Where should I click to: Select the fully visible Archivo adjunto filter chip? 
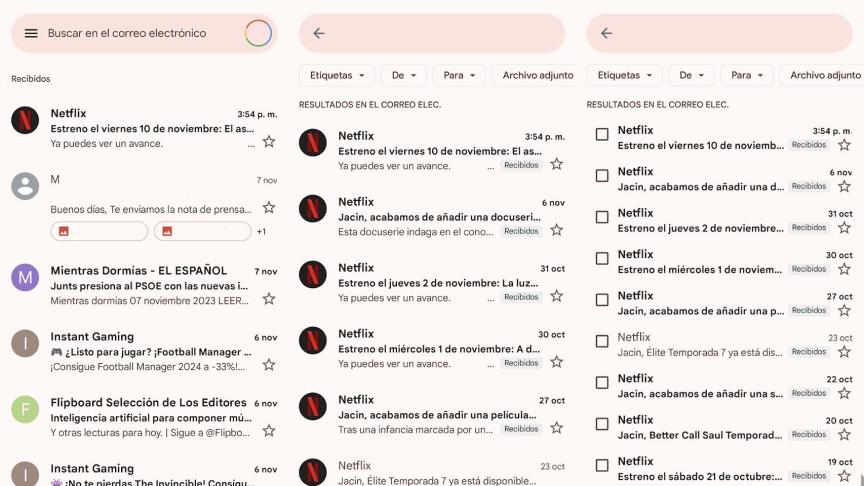coord(537,75)
